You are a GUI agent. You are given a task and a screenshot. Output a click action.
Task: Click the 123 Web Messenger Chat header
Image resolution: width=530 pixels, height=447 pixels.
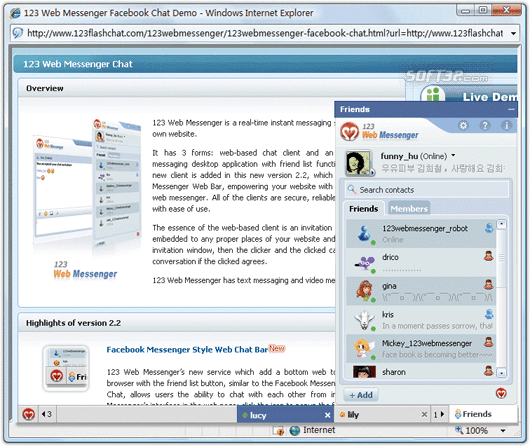(x=77, y=64)
